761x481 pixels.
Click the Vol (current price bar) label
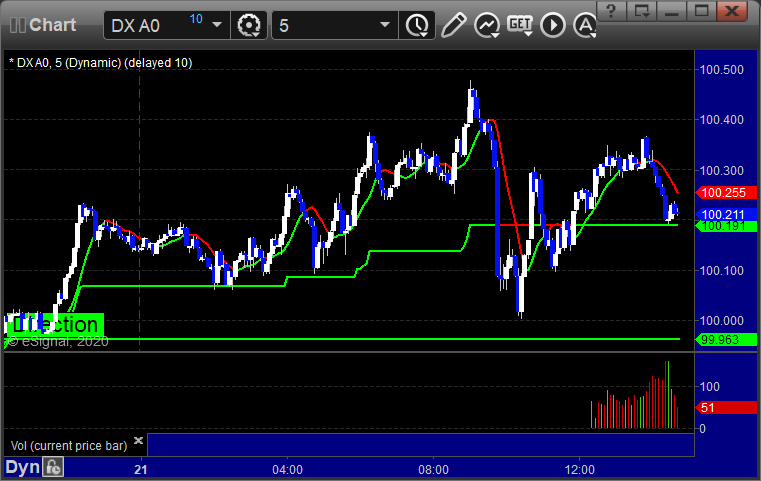[69, 446]
